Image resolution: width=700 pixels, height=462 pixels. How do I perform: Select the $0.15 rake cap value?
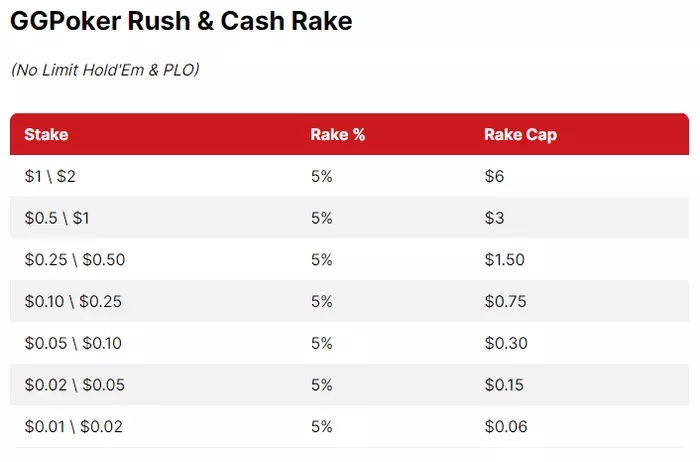(x=505, y=385)
